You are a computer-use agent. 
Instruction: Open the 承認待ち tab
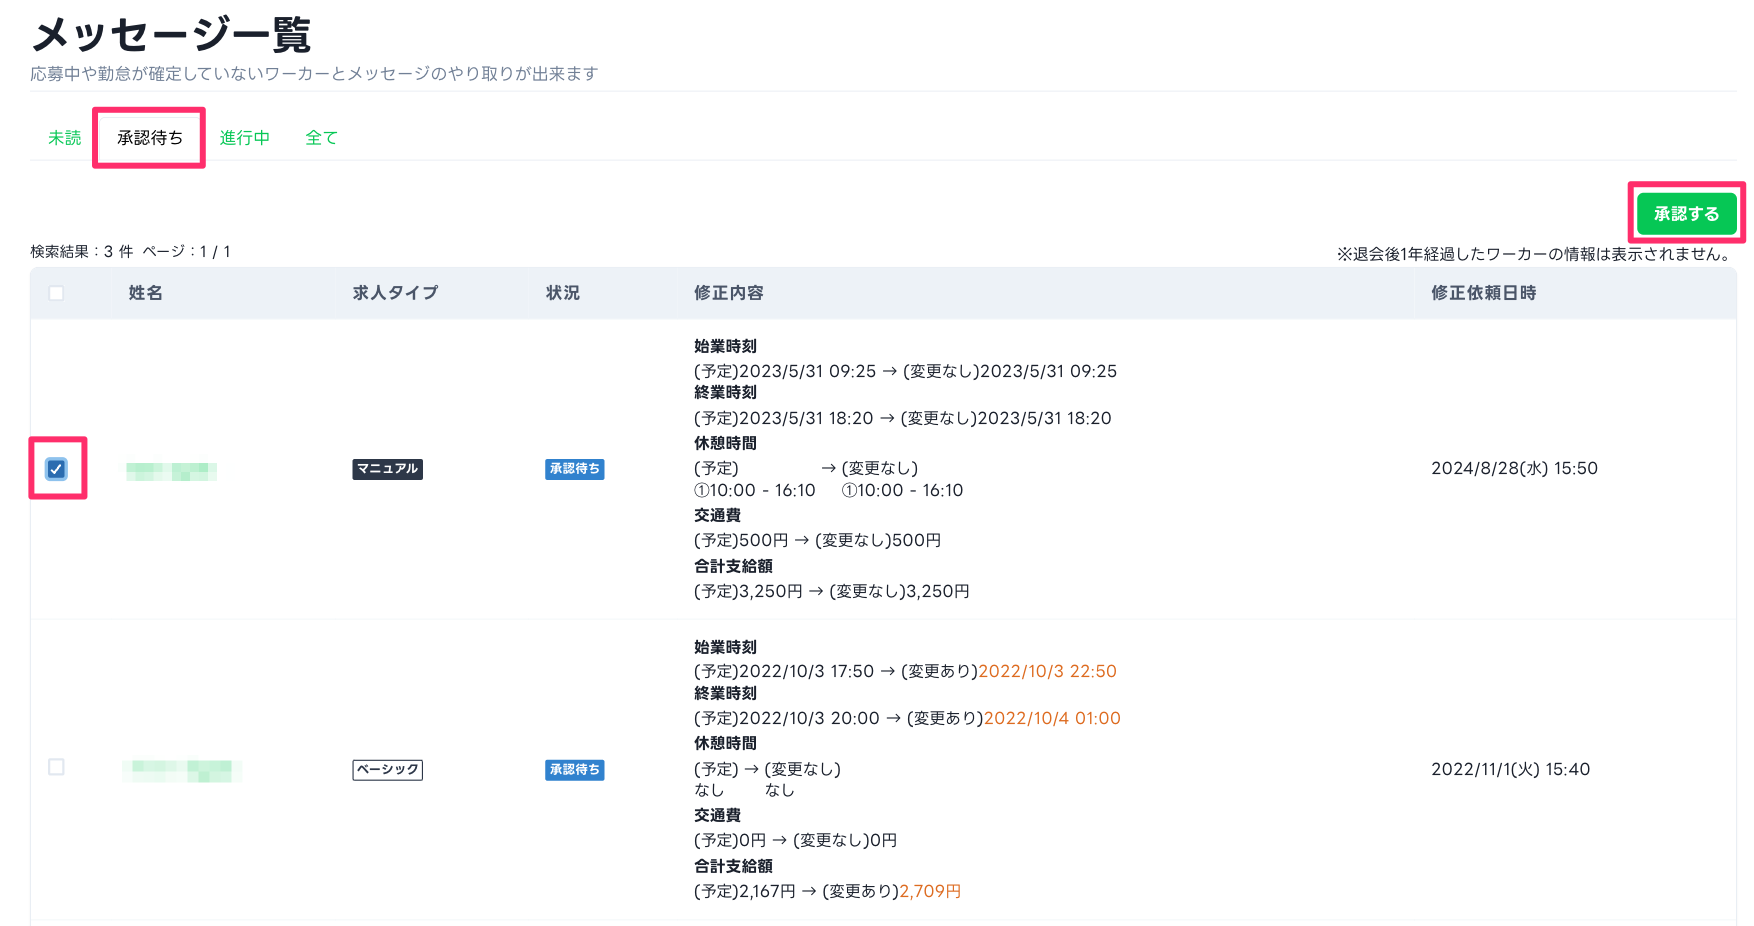150,138
